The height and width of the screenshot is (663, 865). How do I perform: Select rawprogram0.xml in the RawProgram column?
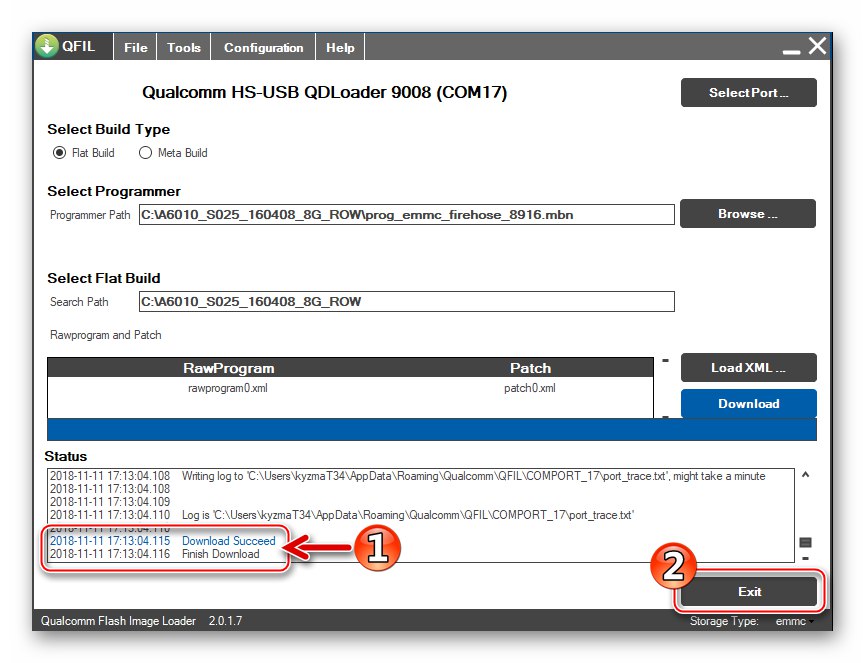click(228, 388)
